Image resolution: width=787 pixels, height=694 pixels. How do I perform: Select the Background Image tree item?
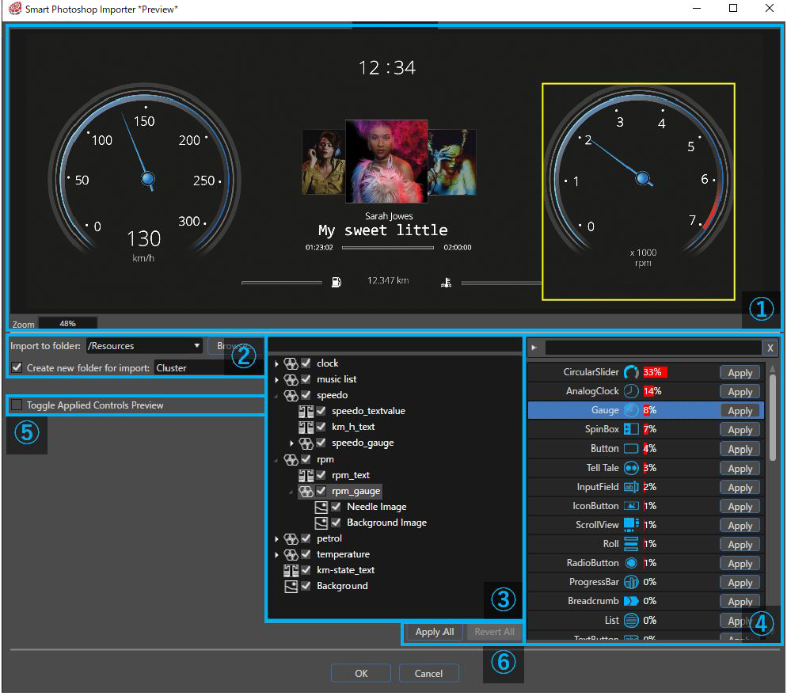coord(386,523)
